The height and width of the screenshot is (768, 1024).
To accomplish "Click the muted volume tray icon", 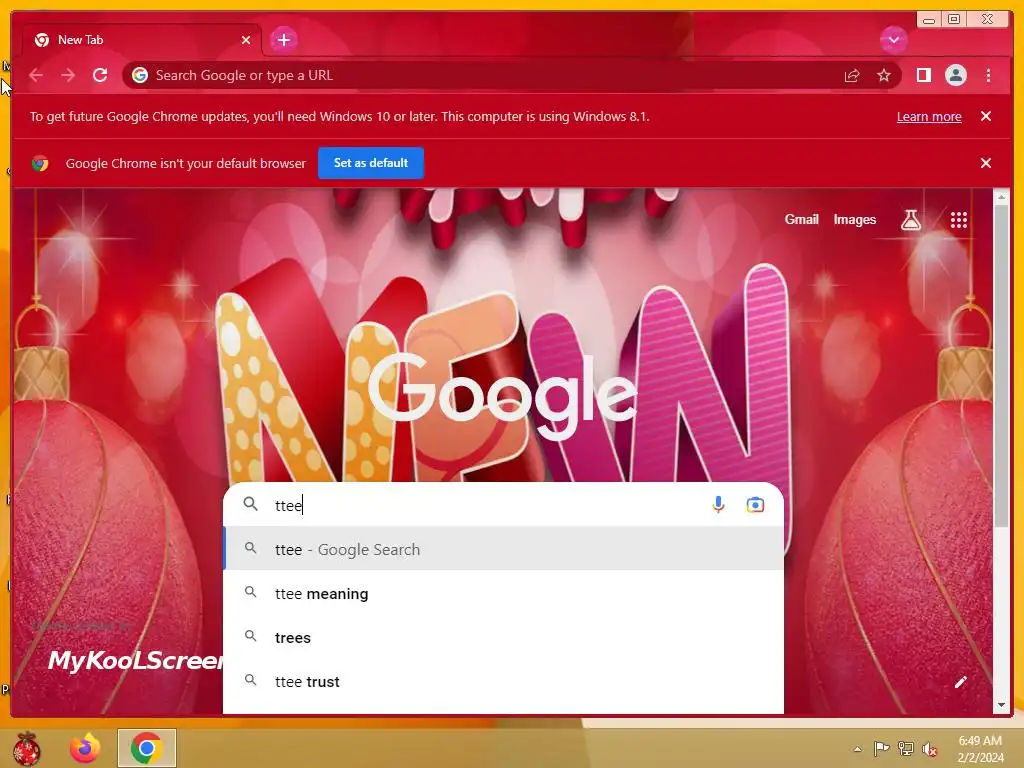I will click(x=929, y=749).
